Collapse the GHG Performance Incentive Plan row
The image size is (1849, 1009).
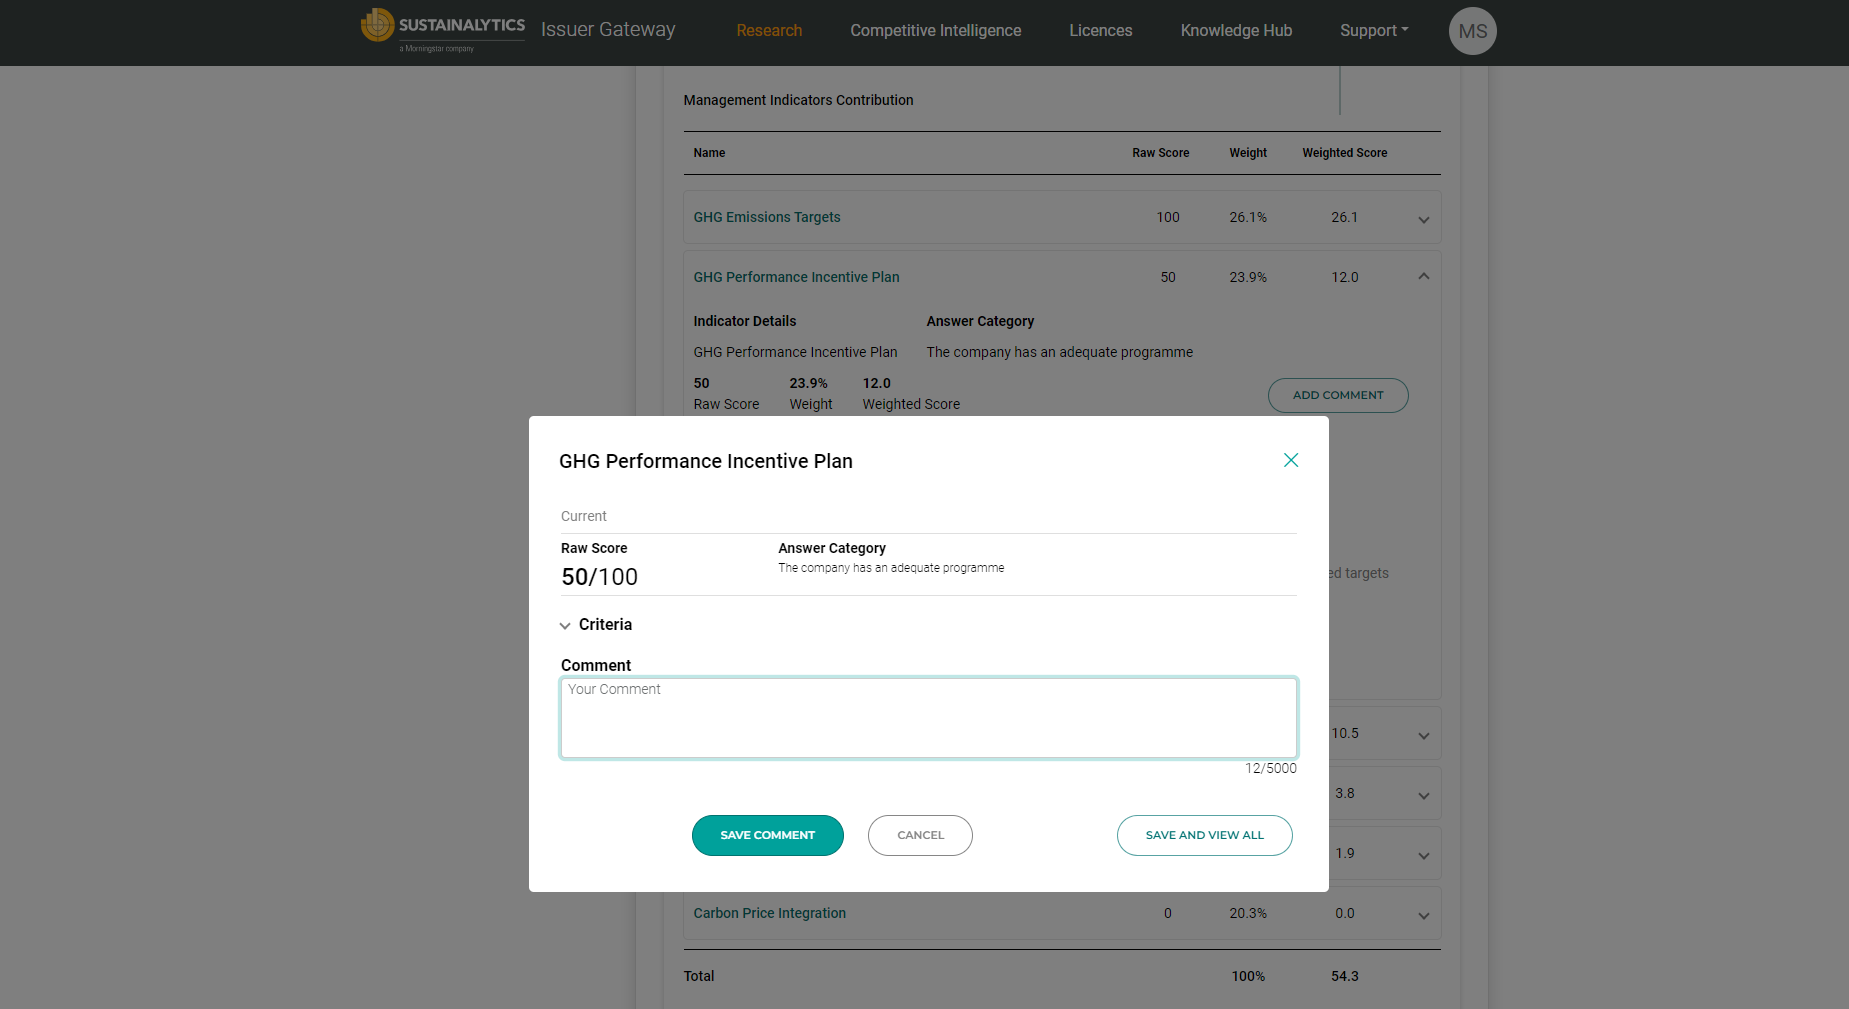point(1423,277)
